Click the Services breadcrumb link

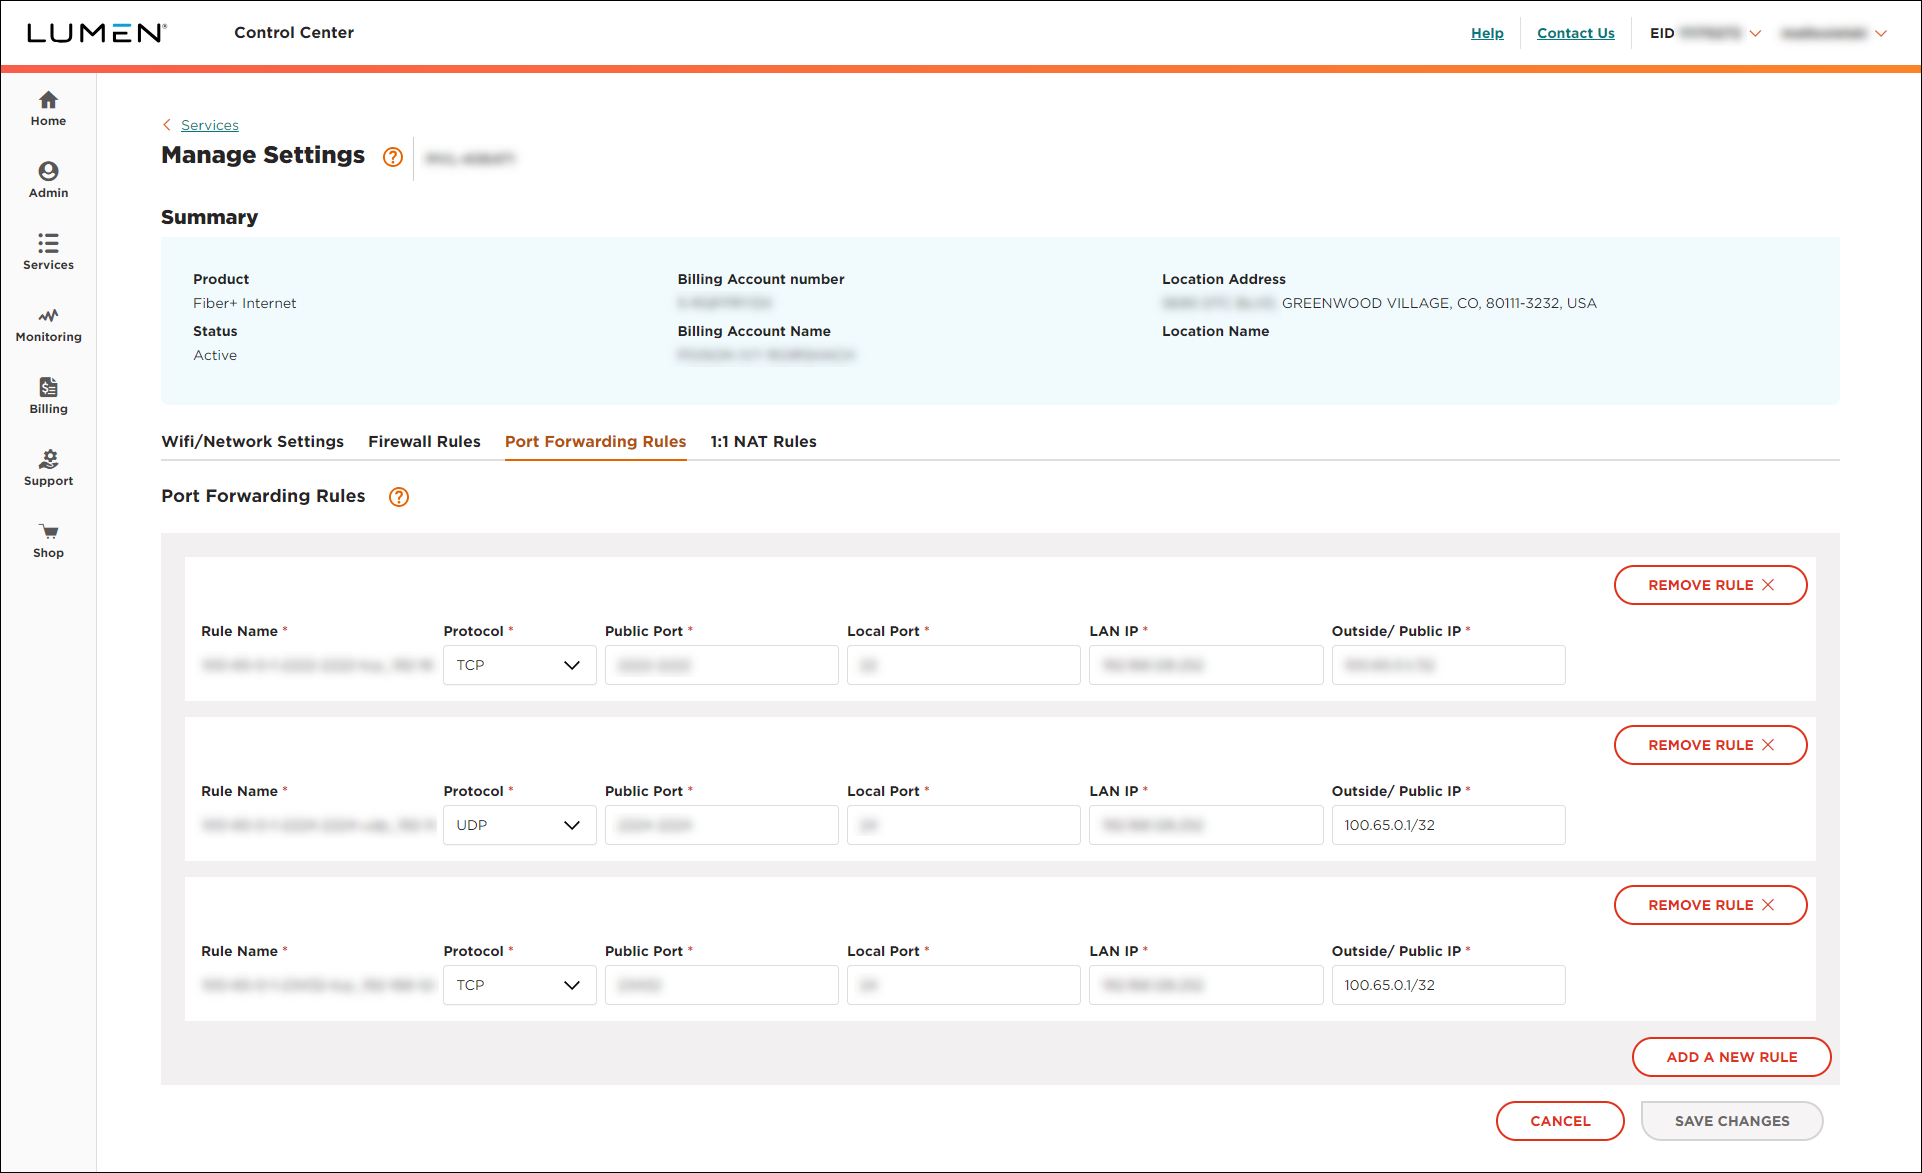click(209, 124)
